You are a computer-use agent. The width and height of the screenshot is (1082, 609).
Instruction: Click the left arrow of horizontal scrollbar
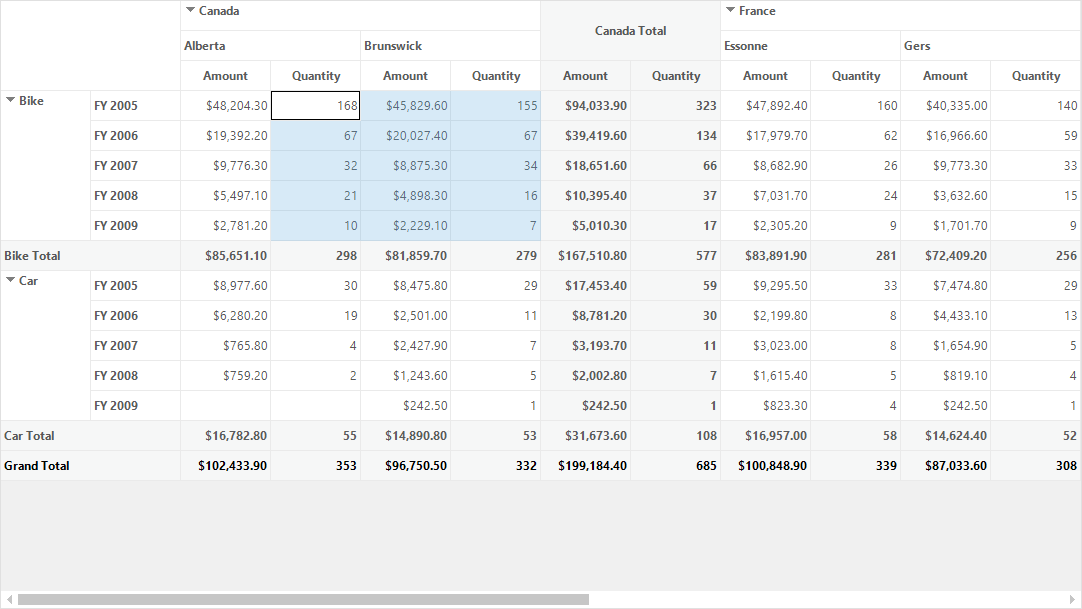(8, 599)
